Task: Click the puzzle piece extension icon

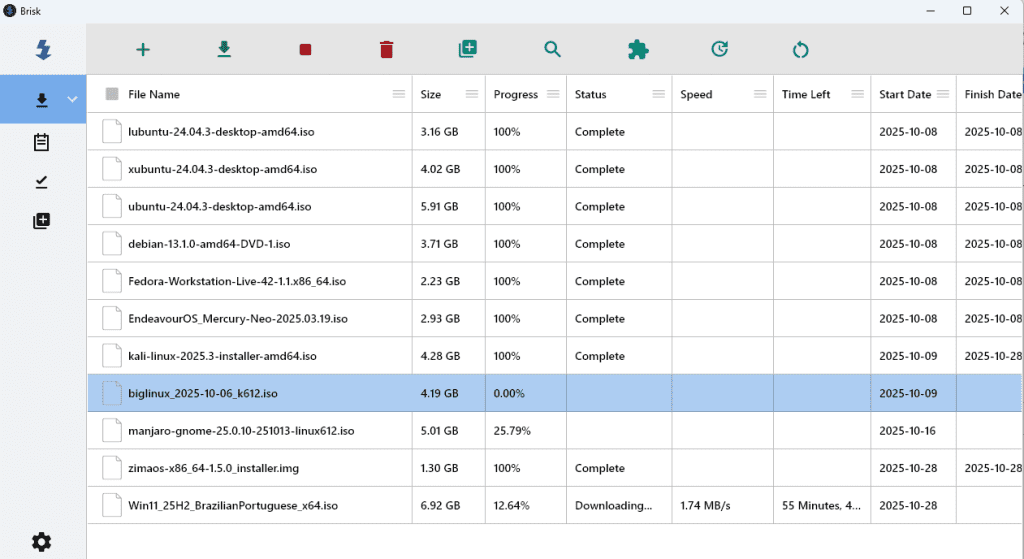Action: point(637,49)
